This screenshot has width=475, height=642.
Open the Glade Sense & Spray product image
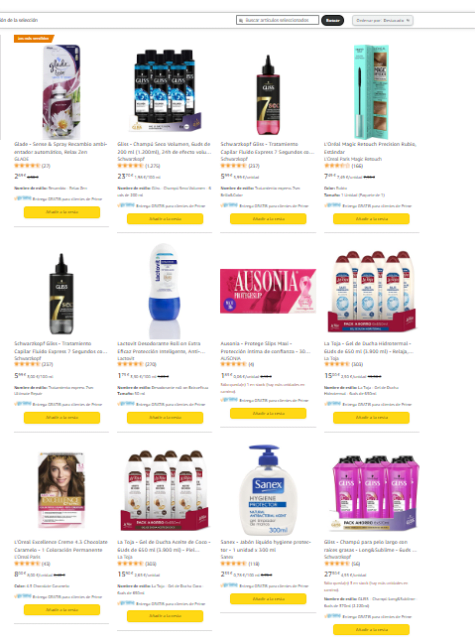point(62,92)
